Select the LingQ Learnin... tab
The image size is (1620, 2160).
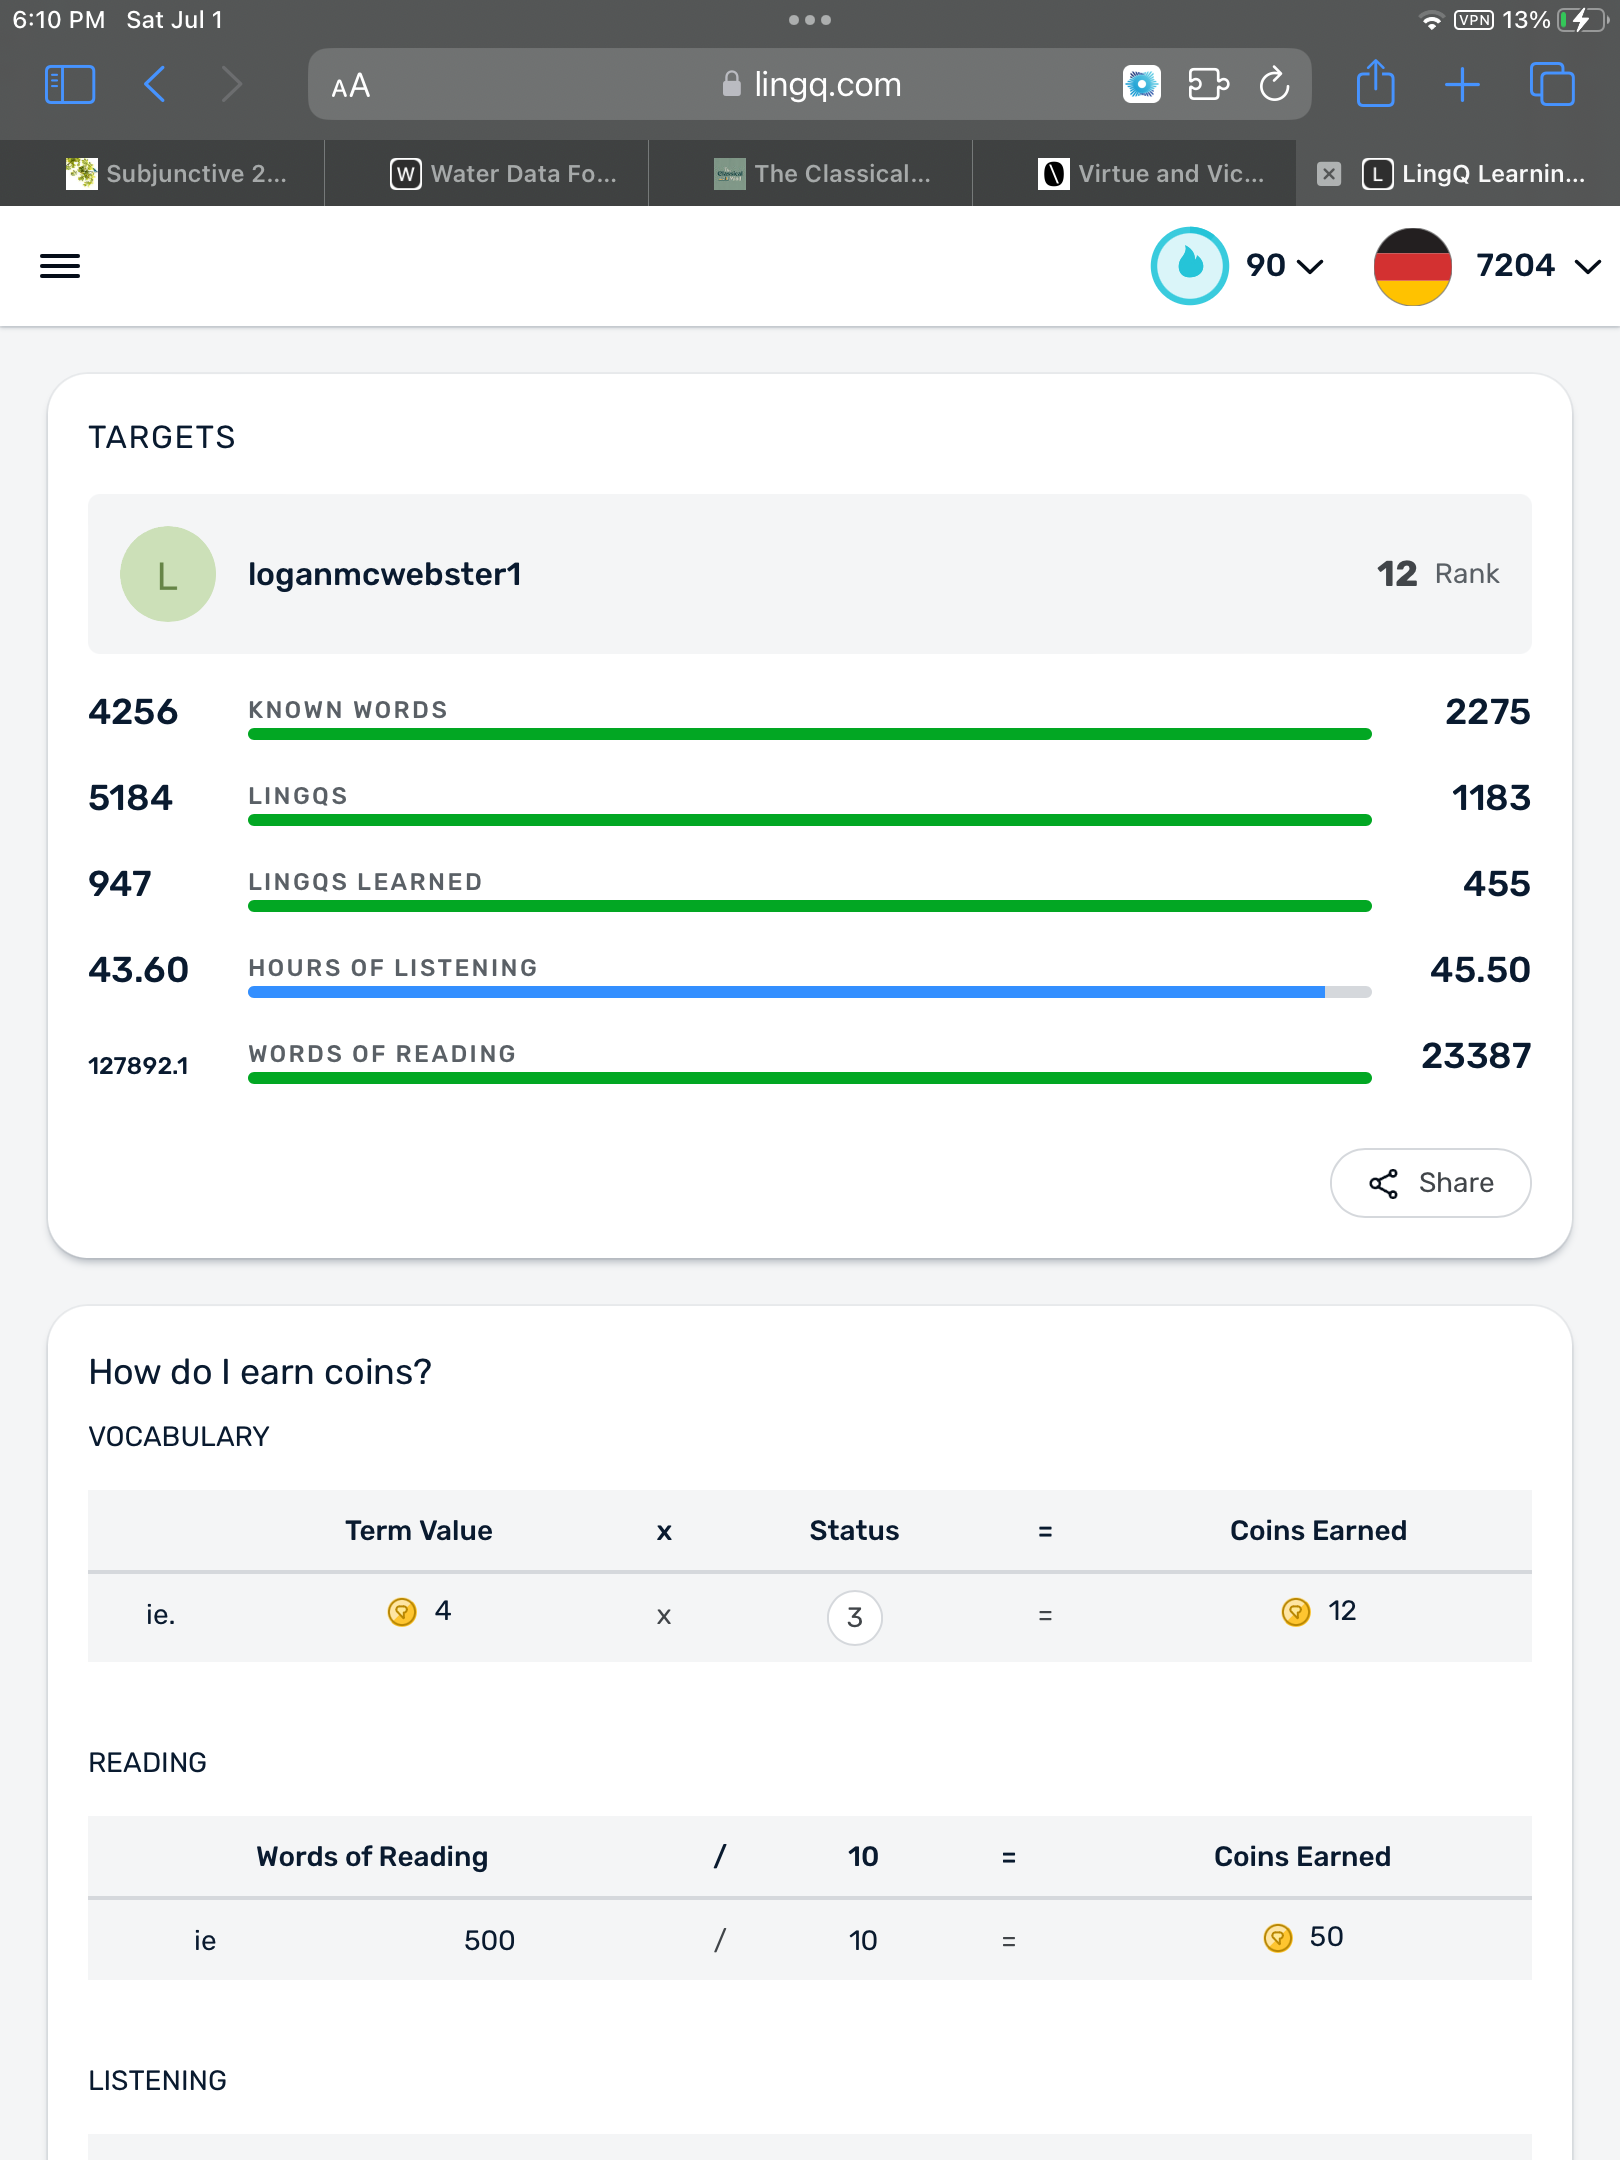coord(1459,174)
